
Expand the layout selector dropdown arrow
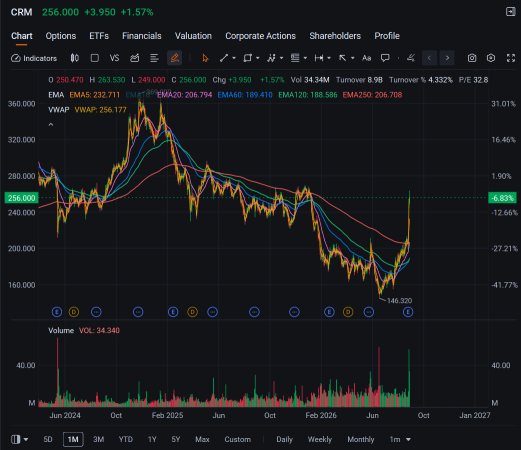(x=26, y=440)
